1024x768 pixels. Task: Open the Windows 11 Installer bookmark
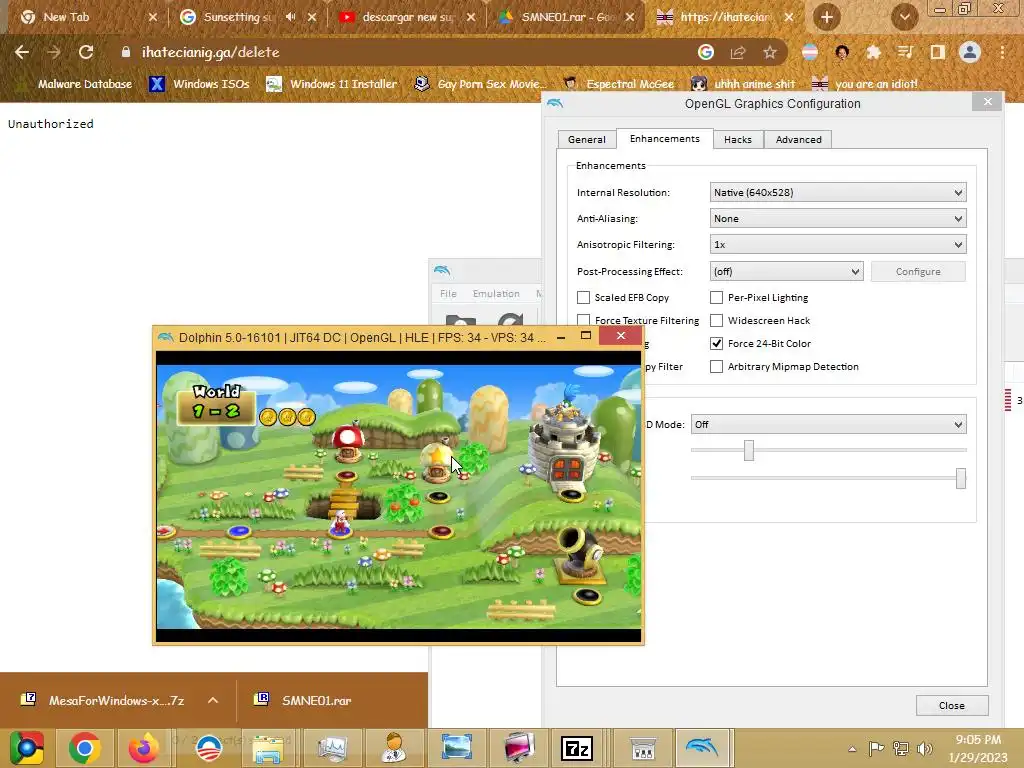pyautogui.click(x=332, y=84)
